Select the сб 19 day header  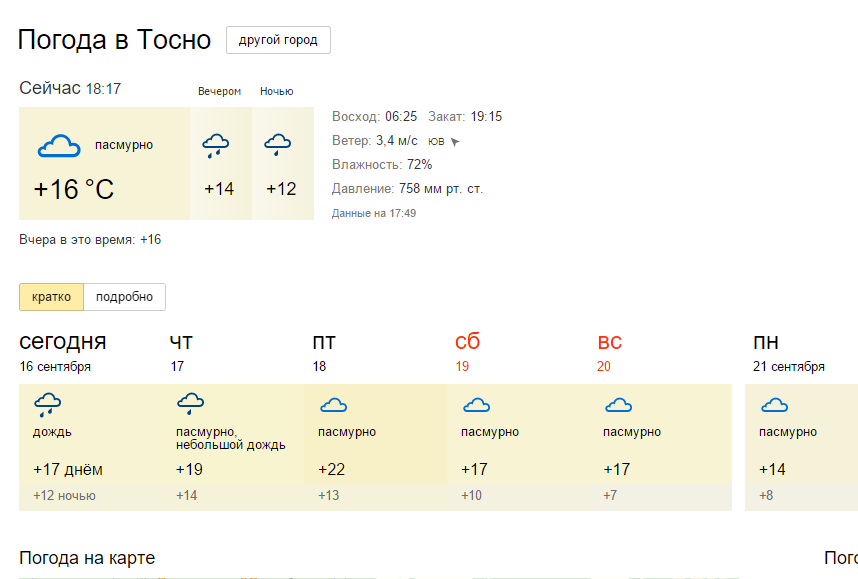coord(467,352)
